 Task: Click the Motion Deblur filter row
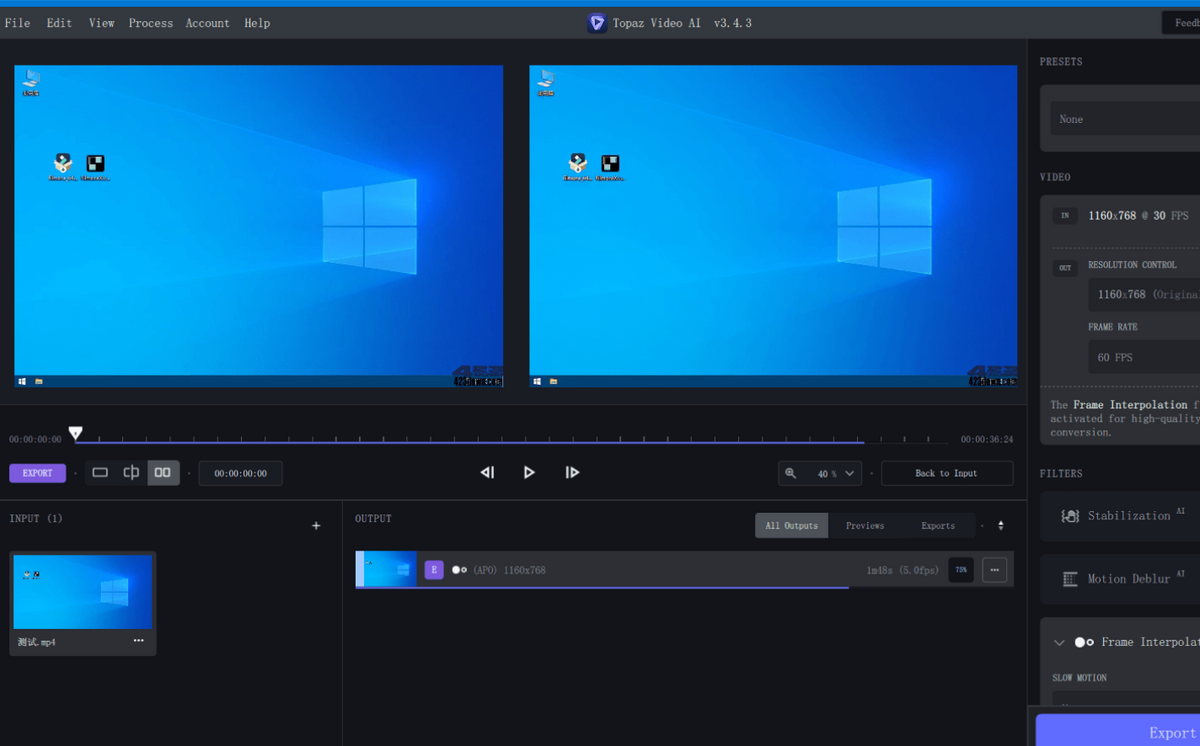pos(1120,579)
